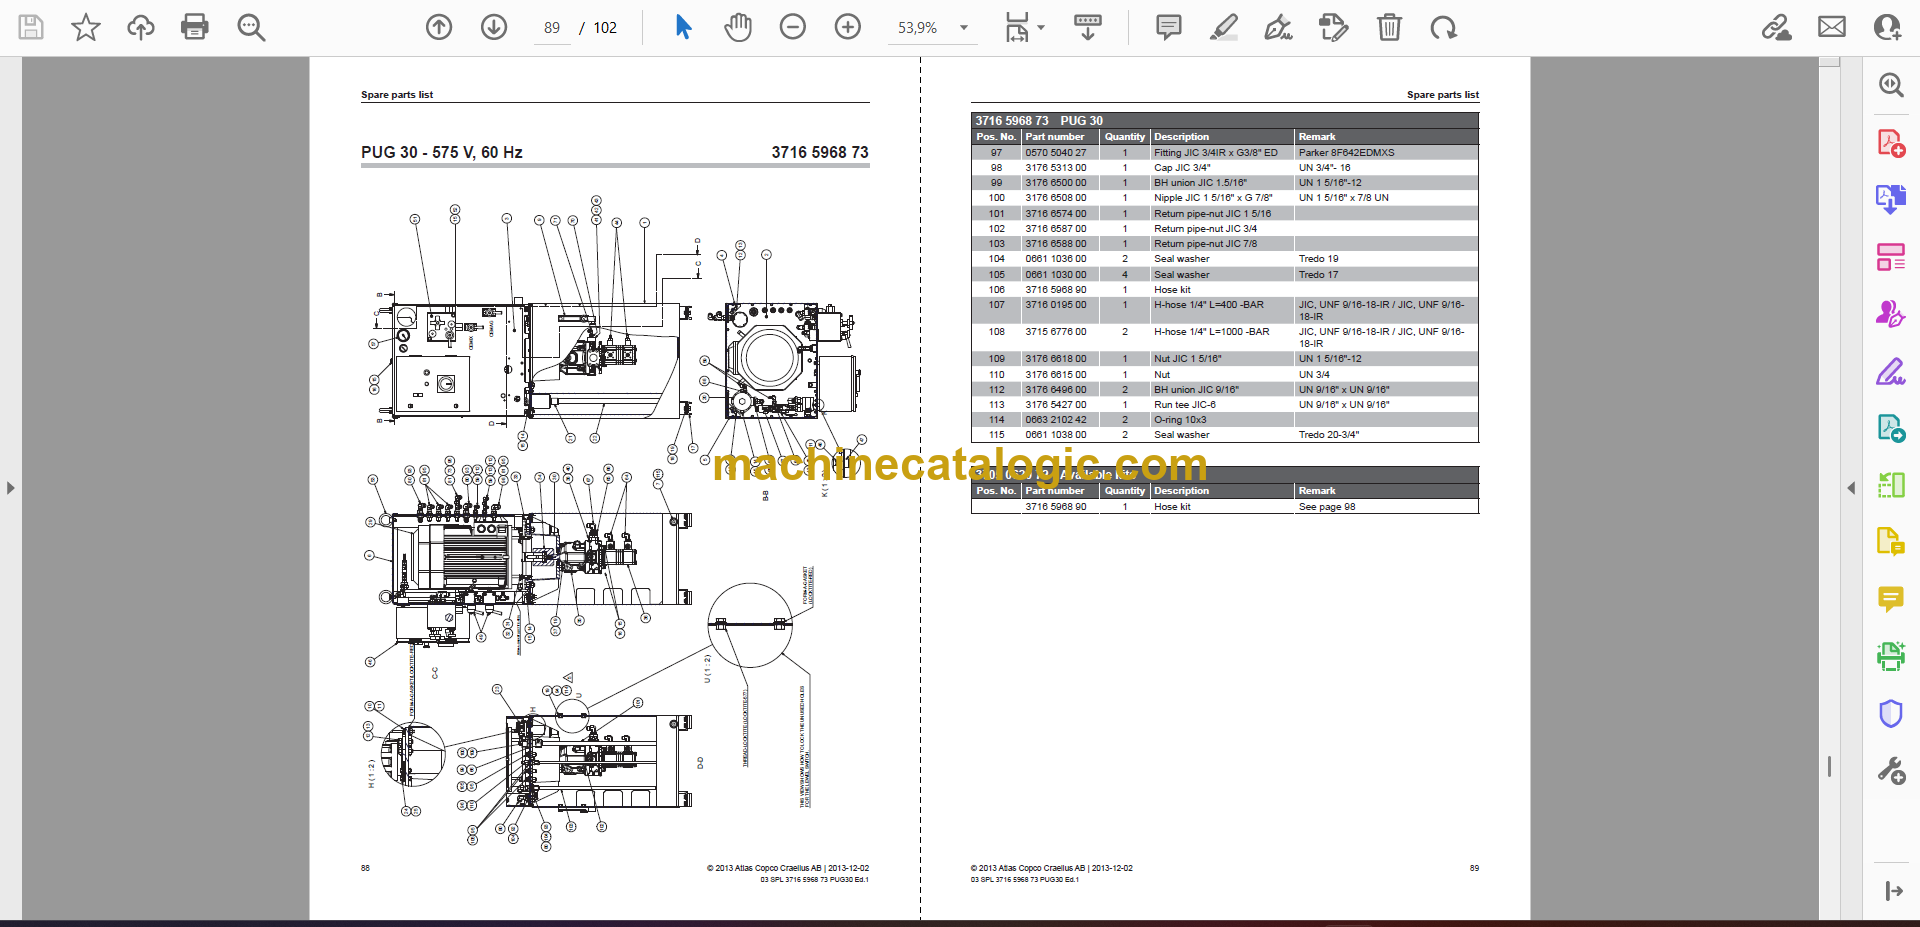Collapse the right tools pane arrow

[x=1894, y=891]
